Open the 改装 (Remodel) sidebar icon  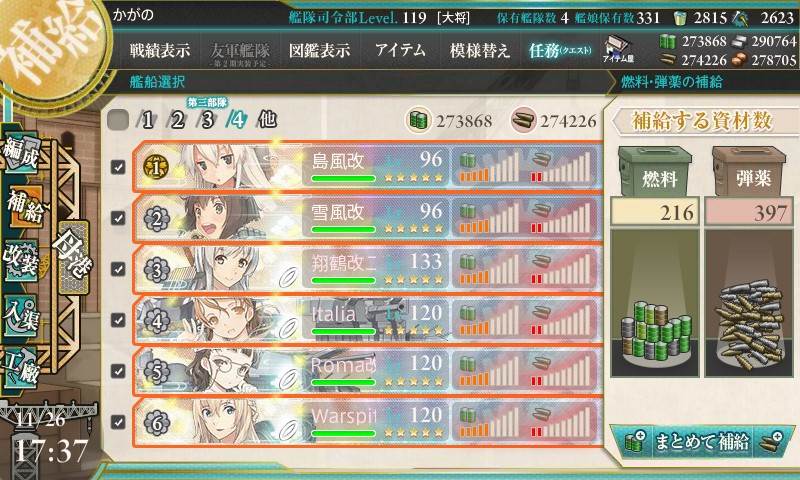[21, 260]
